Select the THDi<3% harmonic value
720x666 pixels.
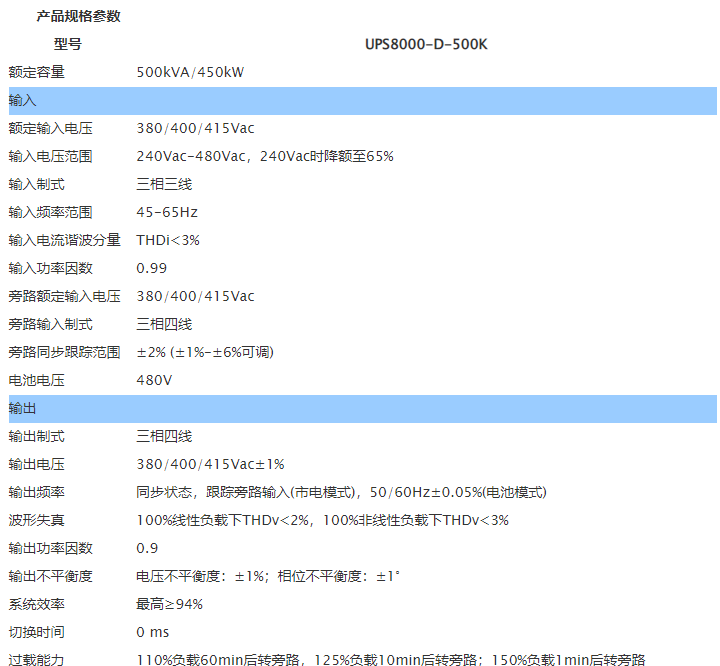tap(168, 240)
